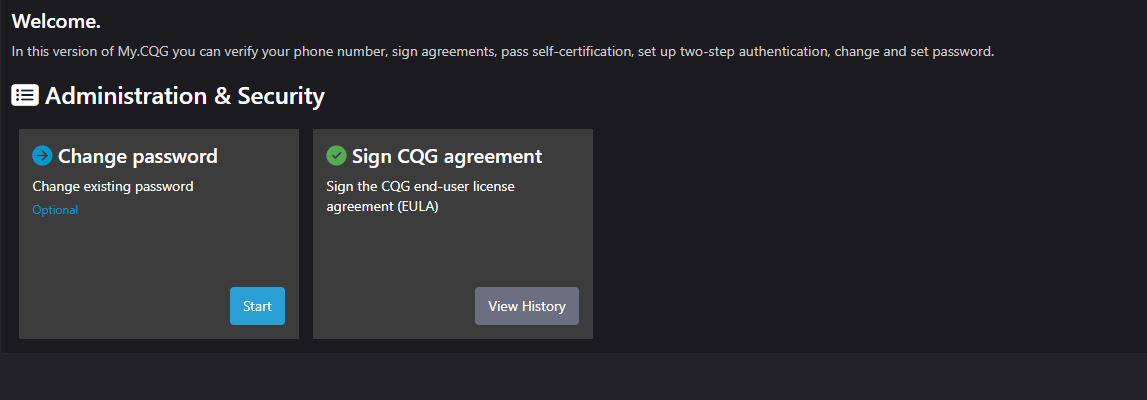
Task: Click the Welcome heading
Action: point(56,22)
